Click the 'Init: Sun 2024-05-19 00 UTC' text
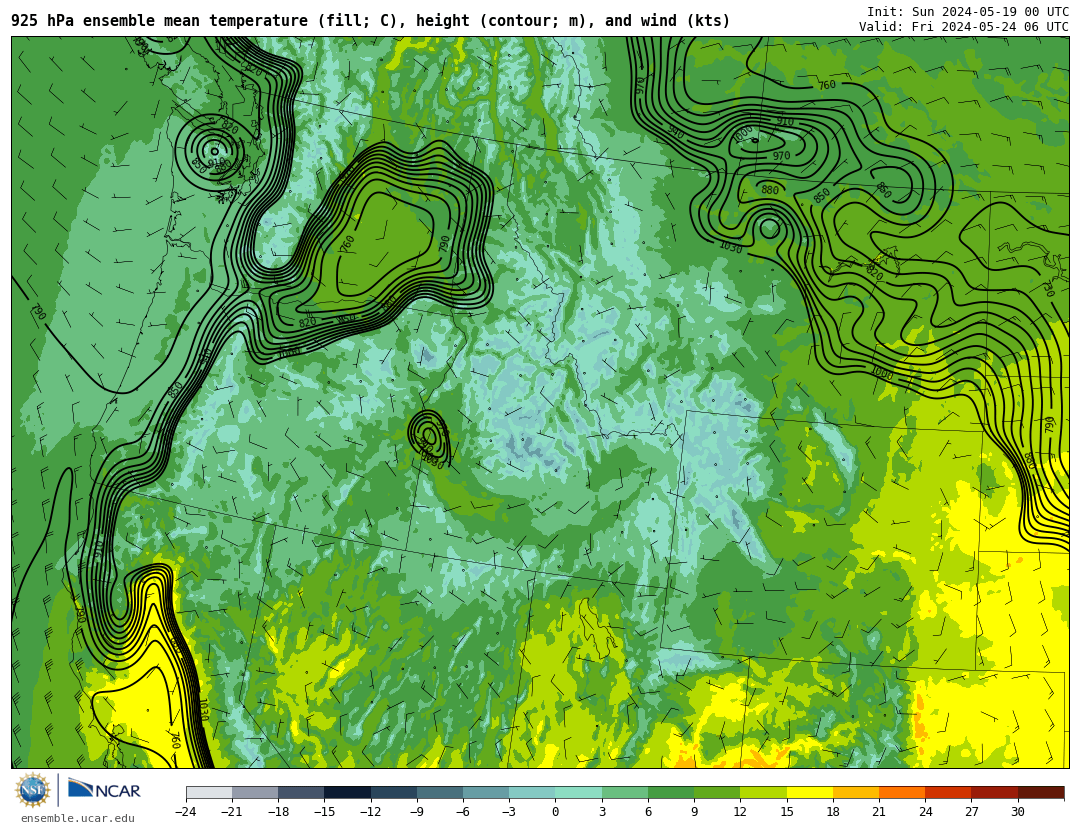Image resolution: width=1080 pixels, height=831 pixels. coord(968,12)
